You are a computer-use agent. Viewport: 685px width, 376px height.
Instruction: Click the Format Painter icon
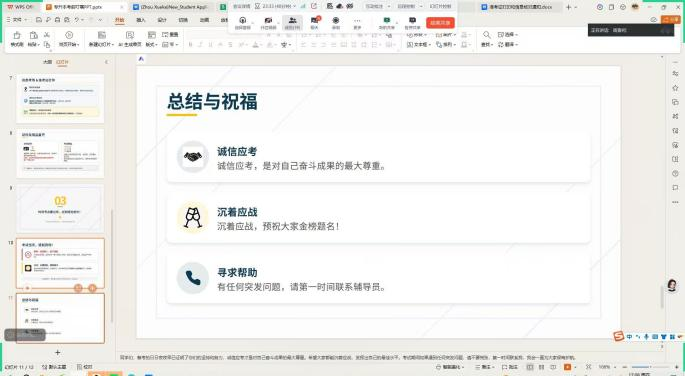point(17,35)
